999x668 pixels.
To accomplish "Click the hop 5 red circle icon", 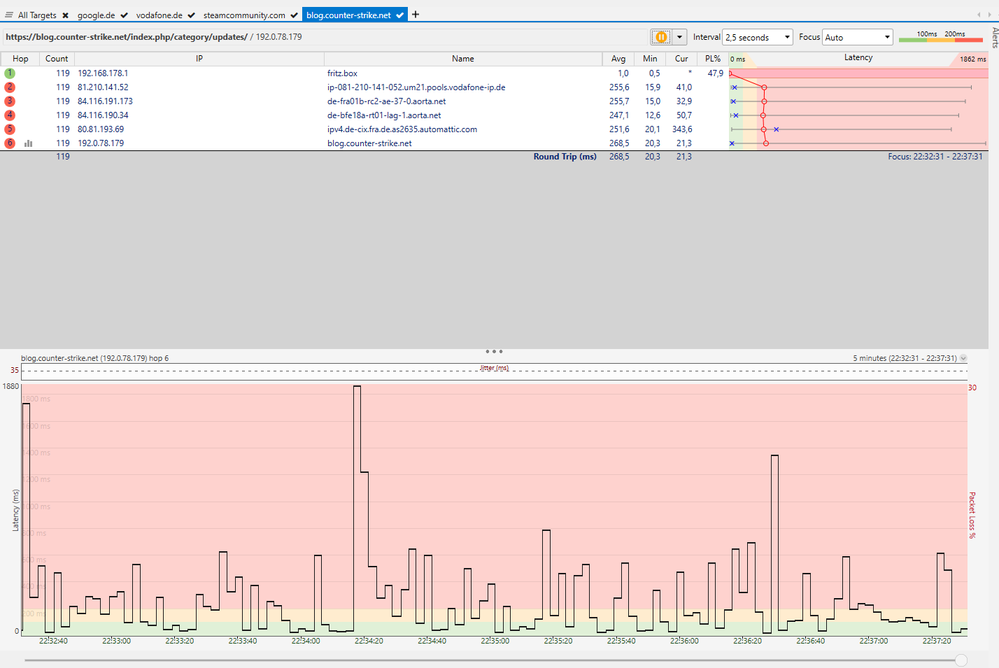I will click(9, 129).
